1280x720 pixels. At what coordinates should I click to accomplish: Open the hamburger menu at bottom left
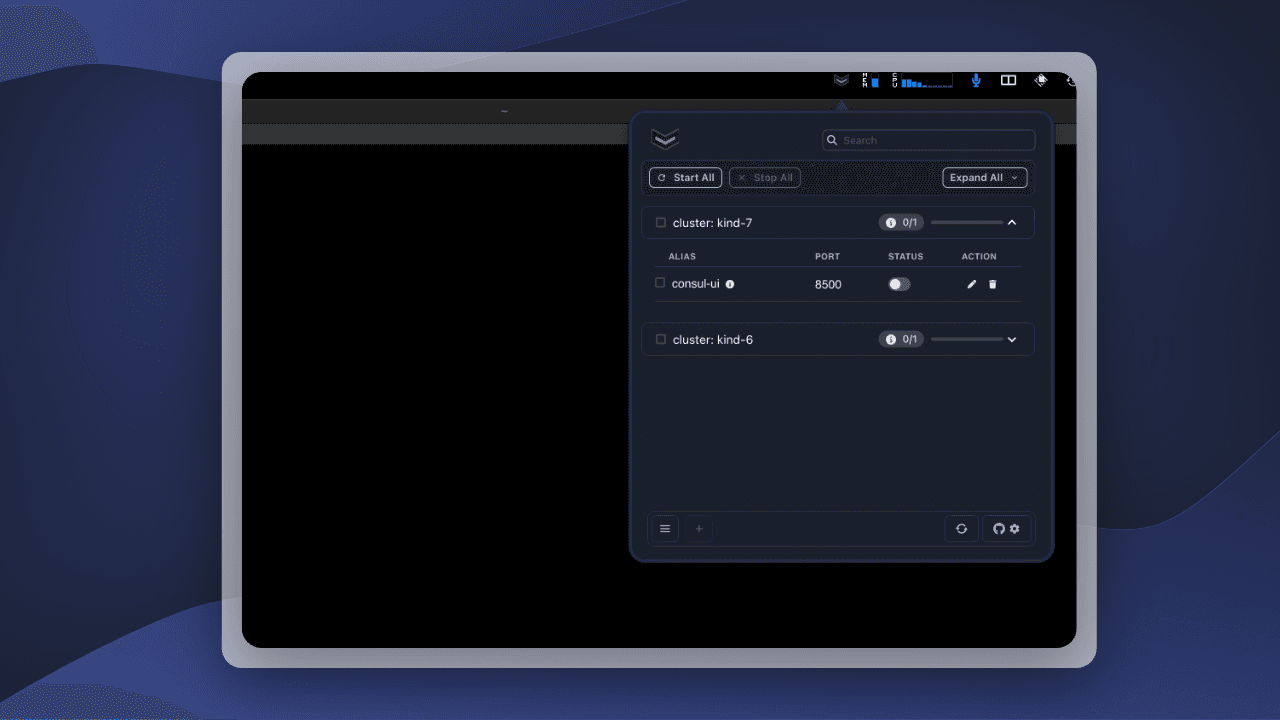[665, 528]
